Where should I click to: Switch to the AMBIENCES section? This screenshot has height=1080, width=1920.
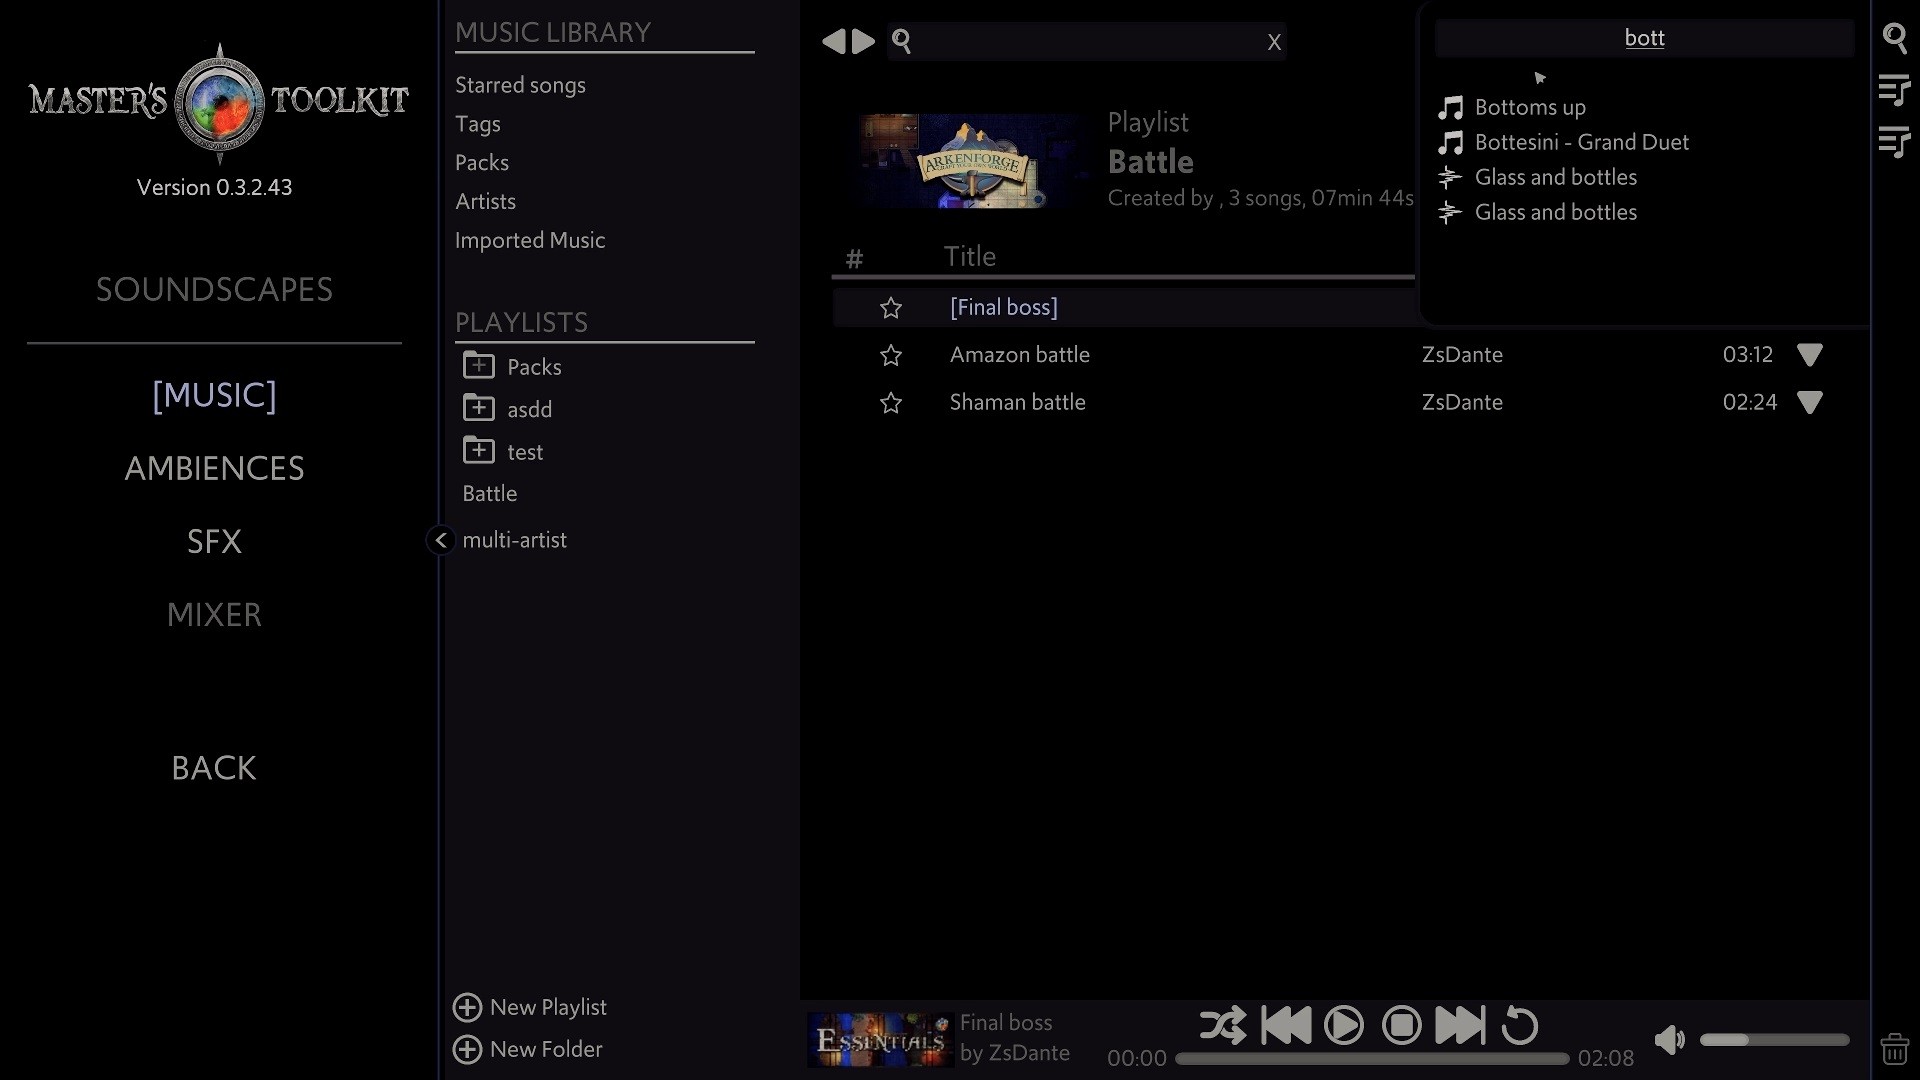[214, 468]
